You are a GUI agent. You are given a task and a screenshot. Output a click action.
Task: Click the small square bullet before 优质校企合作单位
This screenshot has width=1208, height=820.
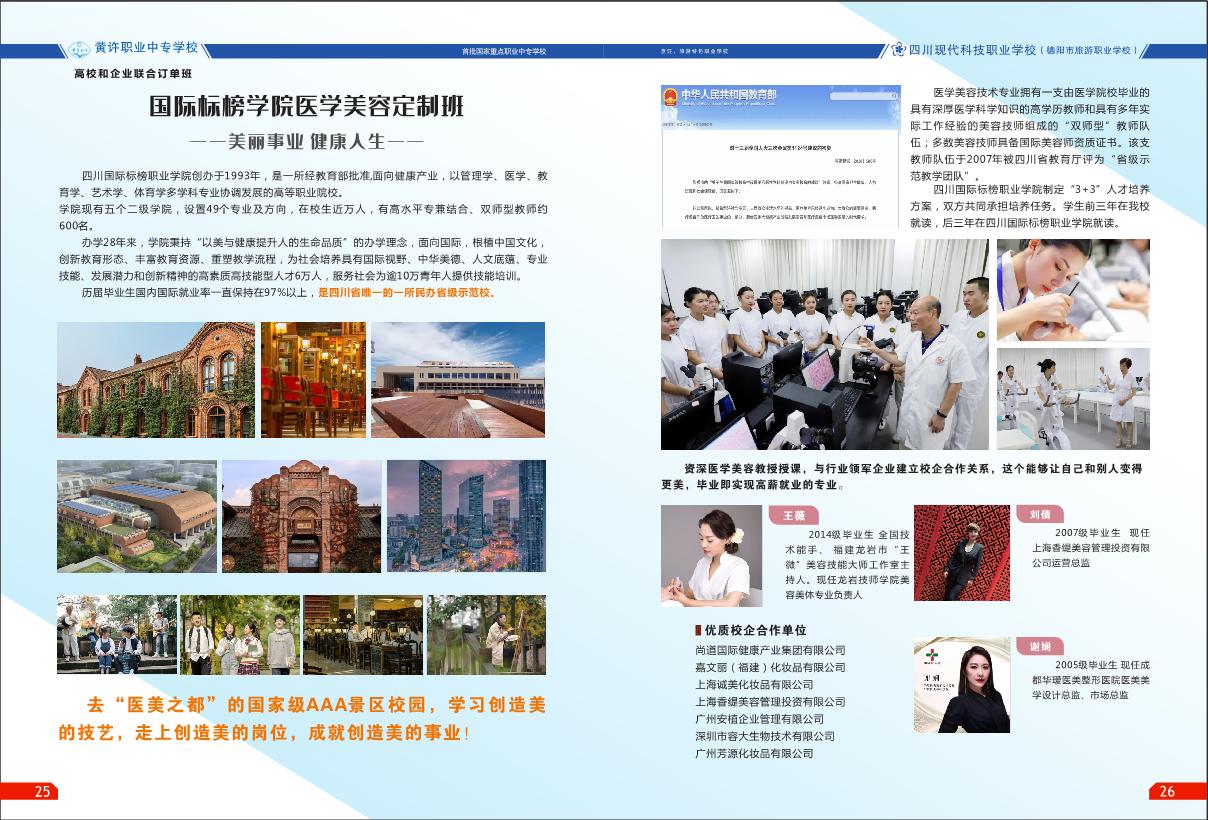(x=698, y=630)
